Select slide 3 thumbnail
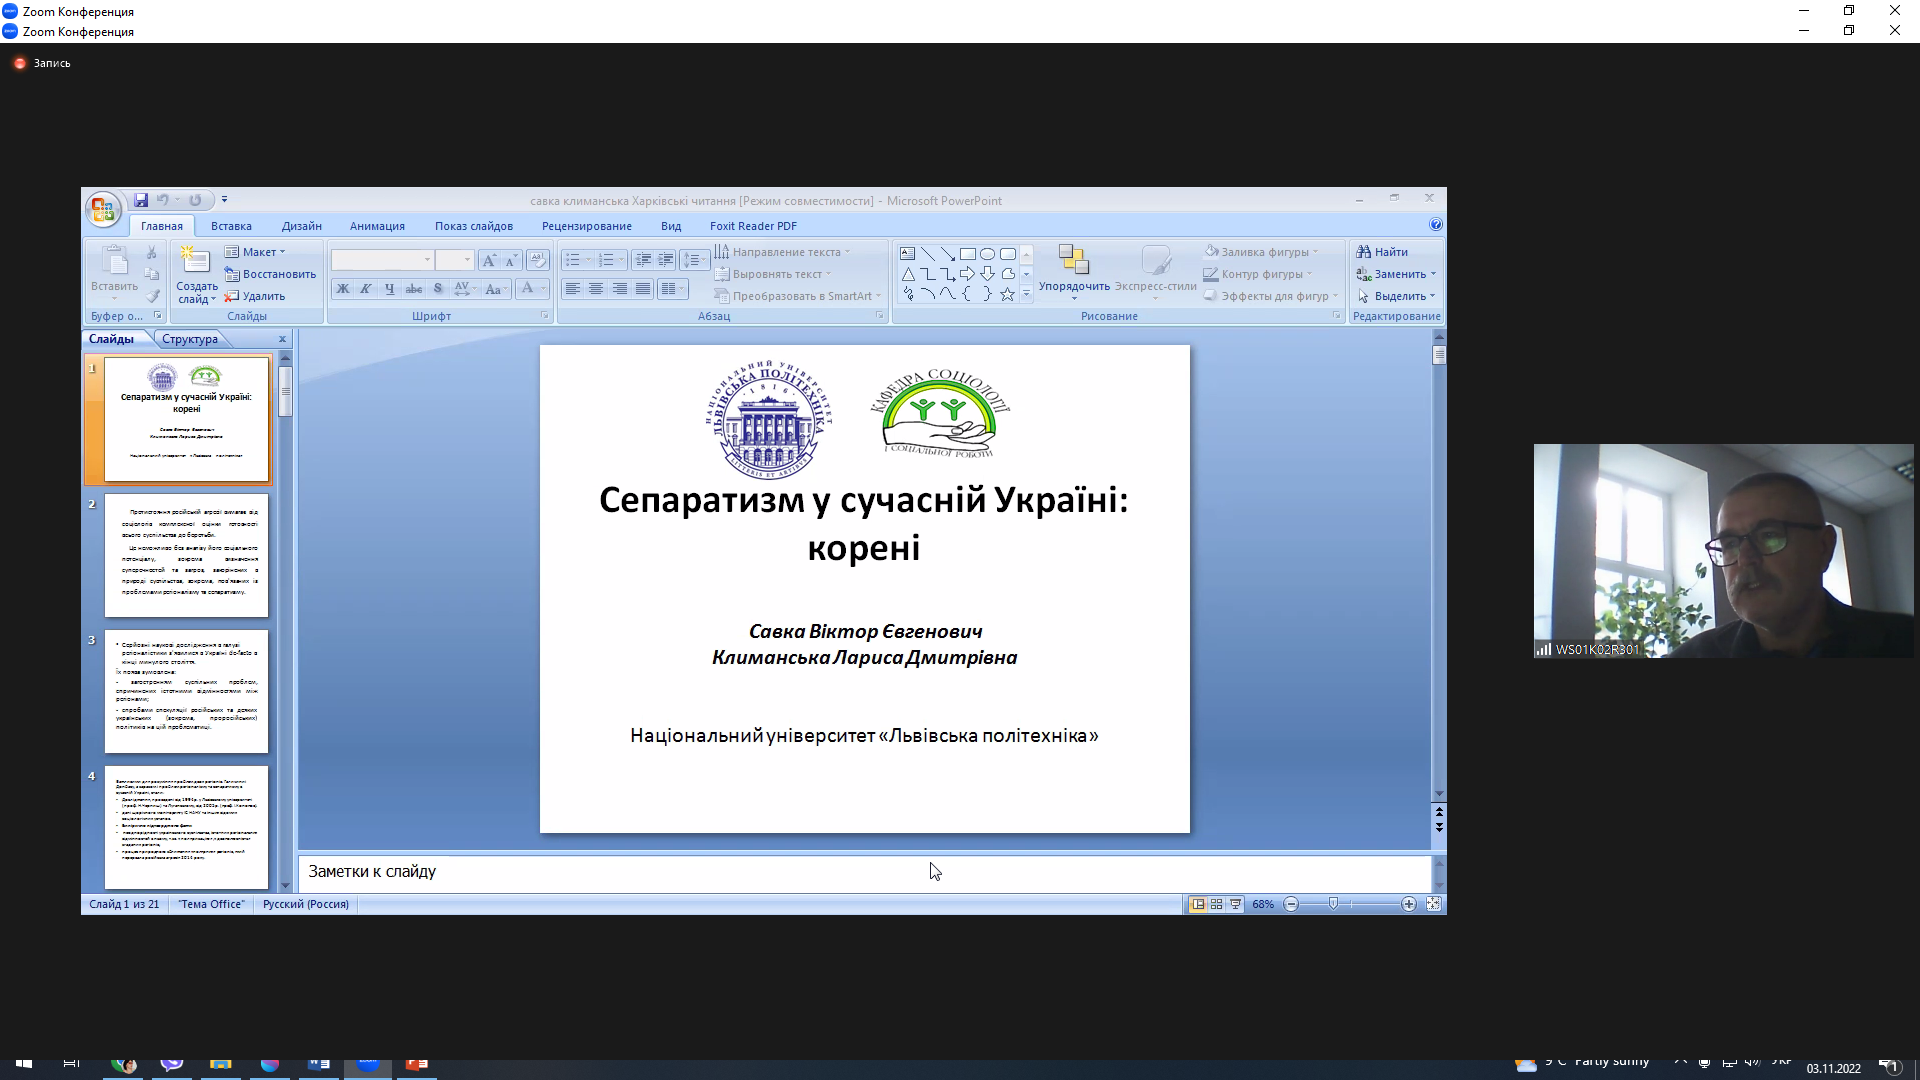The width and height of the screenshot is (1920, 1080). (x=187, y=691)
